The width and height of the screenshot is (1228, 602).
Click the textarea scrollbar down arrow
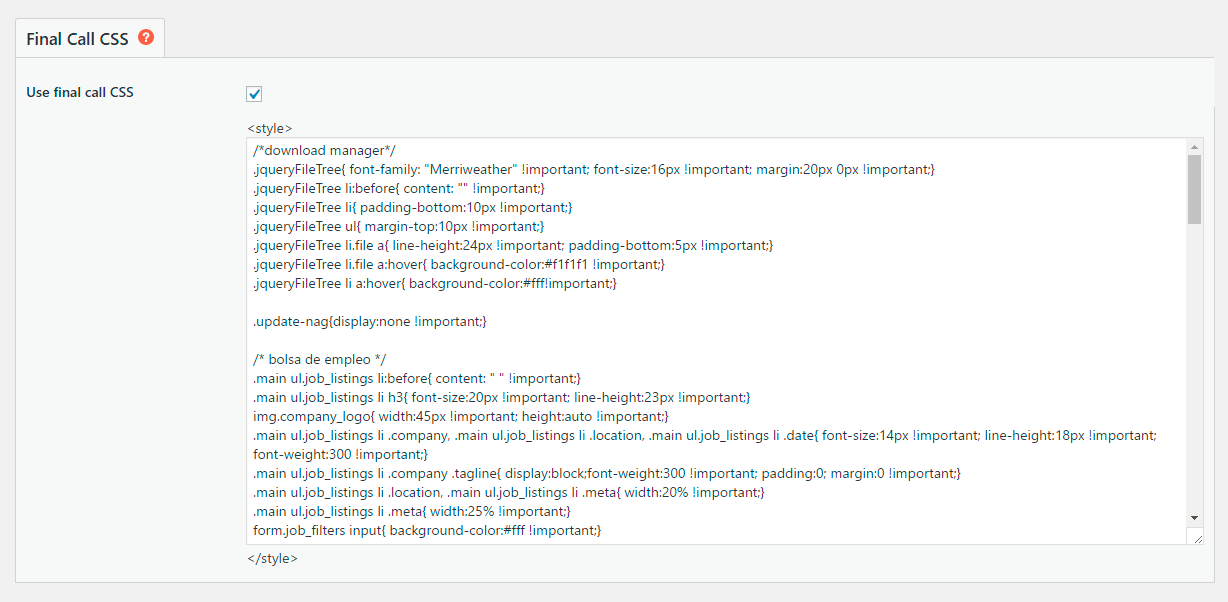(x=1194, y=517)
